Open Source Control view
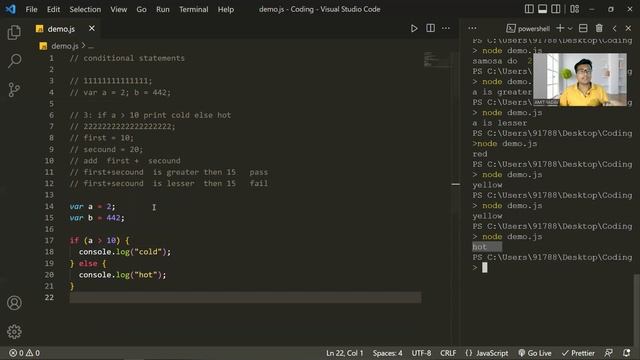The height and width of the screenshot is (360, 640). pyautogui.click(x=14, y=90)
